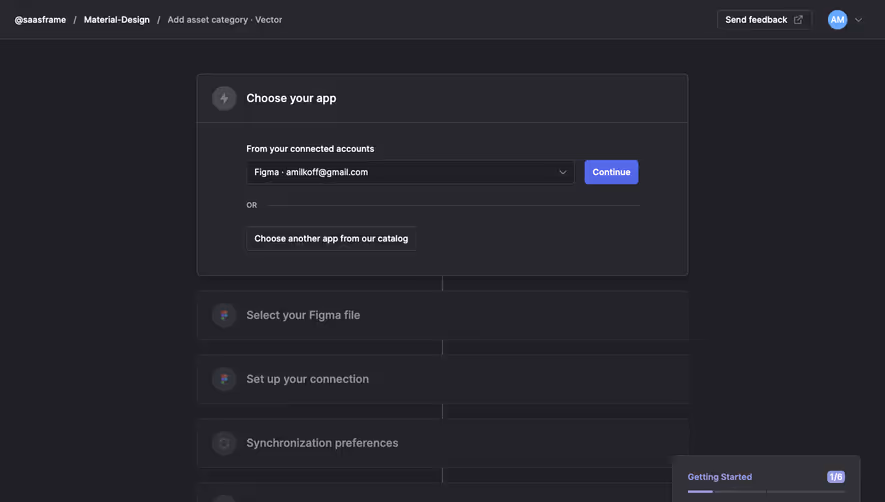Click the sync icon beside Synchronization preferences

click(x=224, y=443)
